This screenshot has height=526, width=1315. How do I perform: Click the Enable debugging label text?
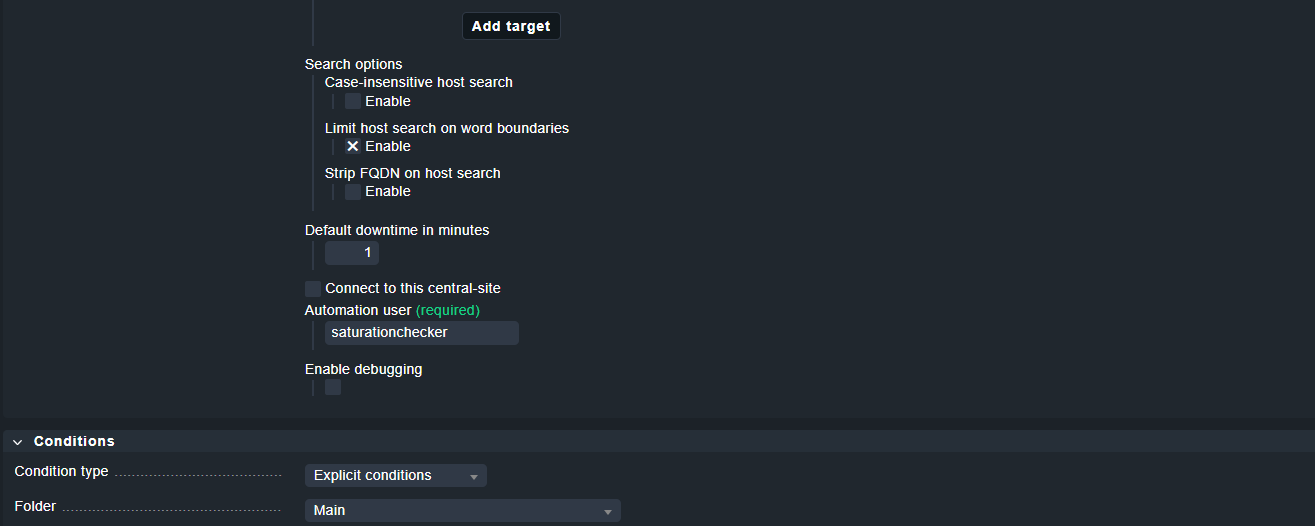(x=363, y=369)
